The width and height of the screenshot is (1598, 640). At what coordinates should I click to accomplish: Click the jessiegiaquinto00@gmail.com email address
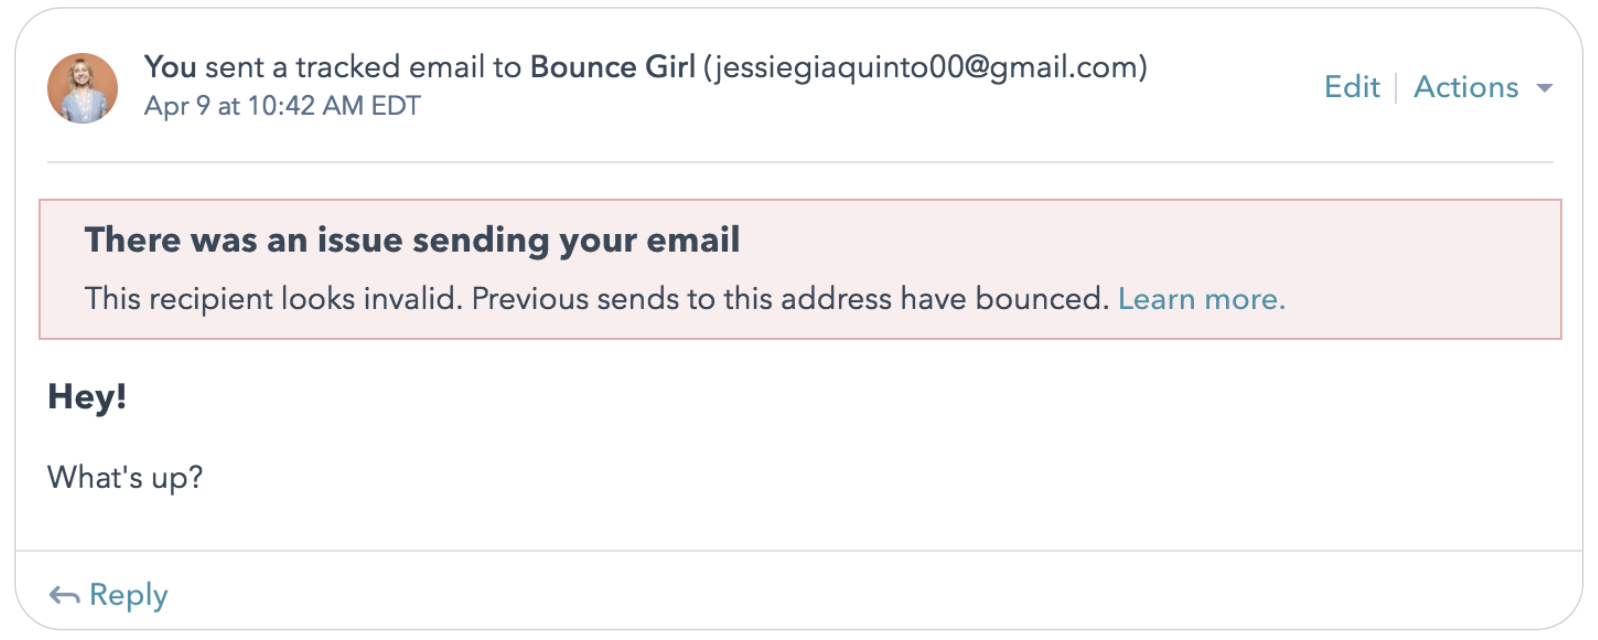(926, 67)
